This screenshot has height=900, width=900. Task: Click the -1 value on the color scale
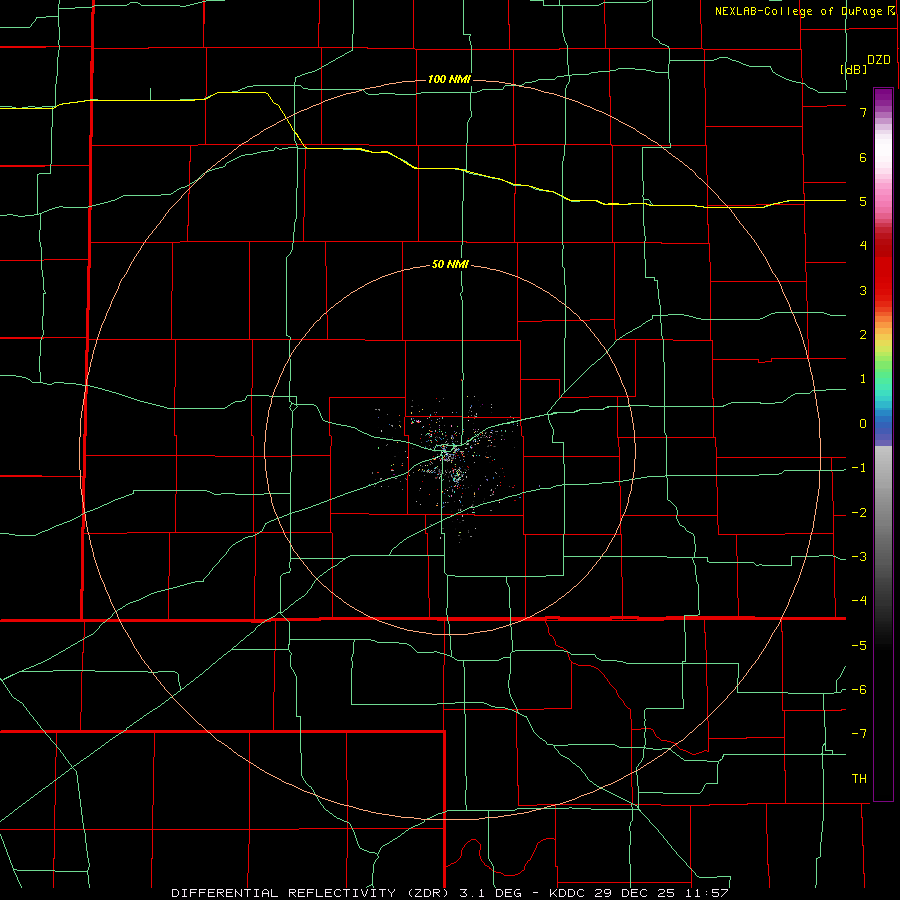coord(859,468)
